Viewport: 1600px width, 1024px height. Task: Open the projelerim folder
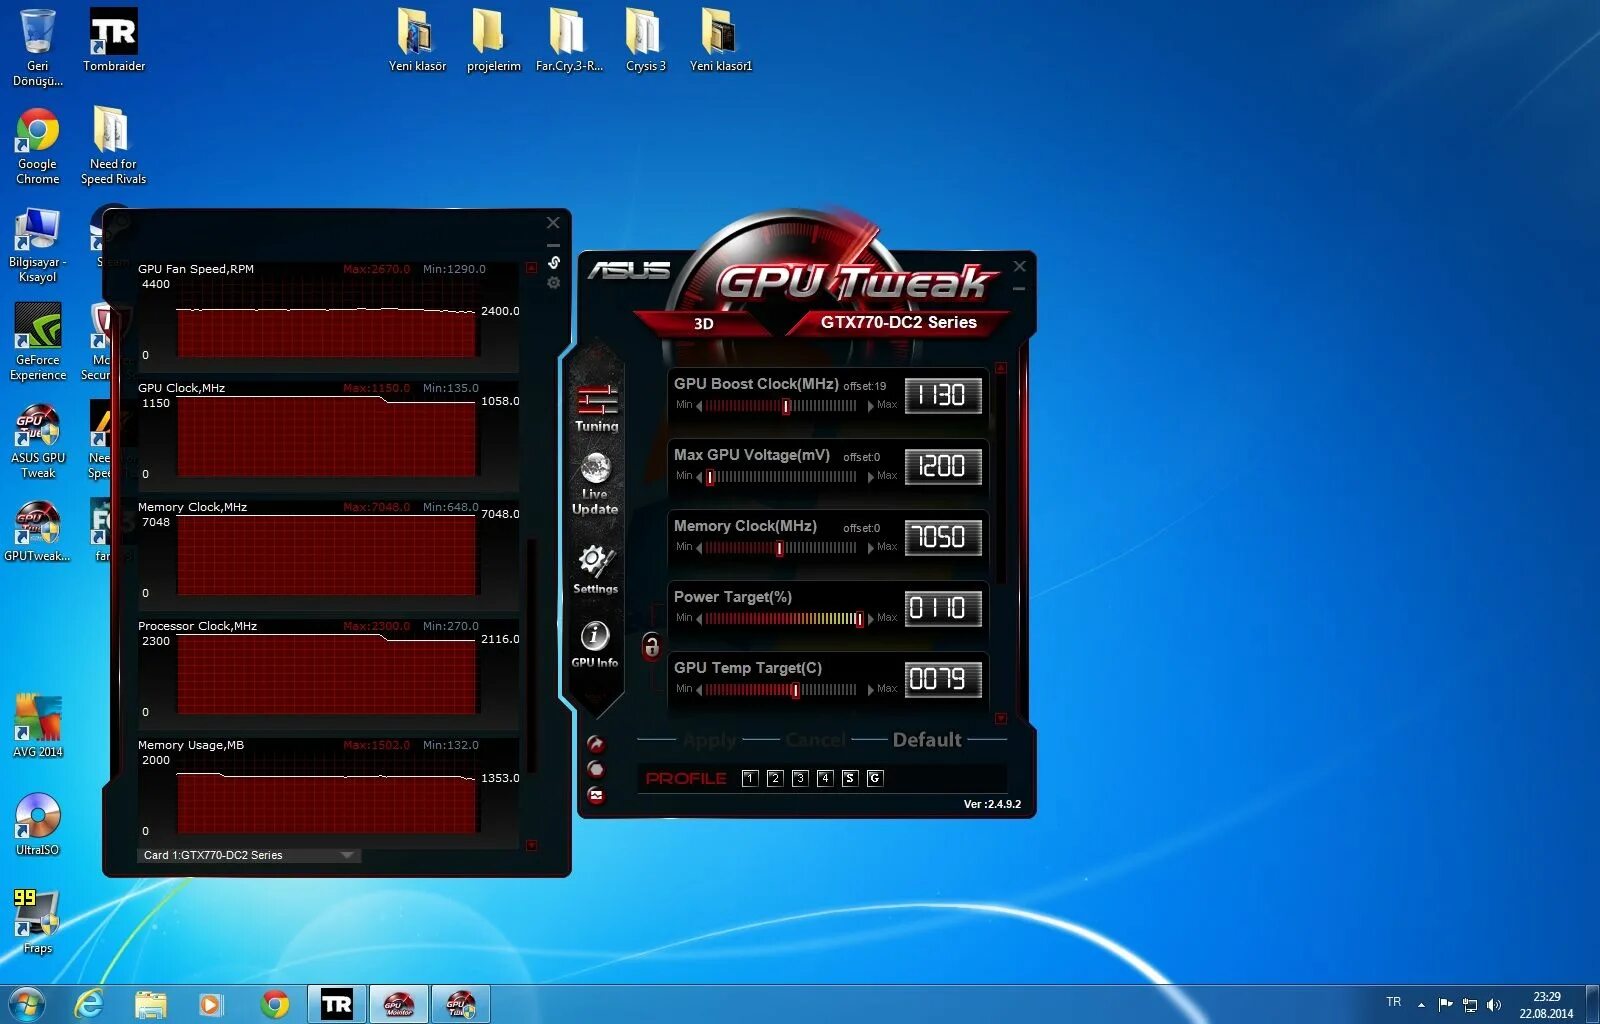coord(493,40)
